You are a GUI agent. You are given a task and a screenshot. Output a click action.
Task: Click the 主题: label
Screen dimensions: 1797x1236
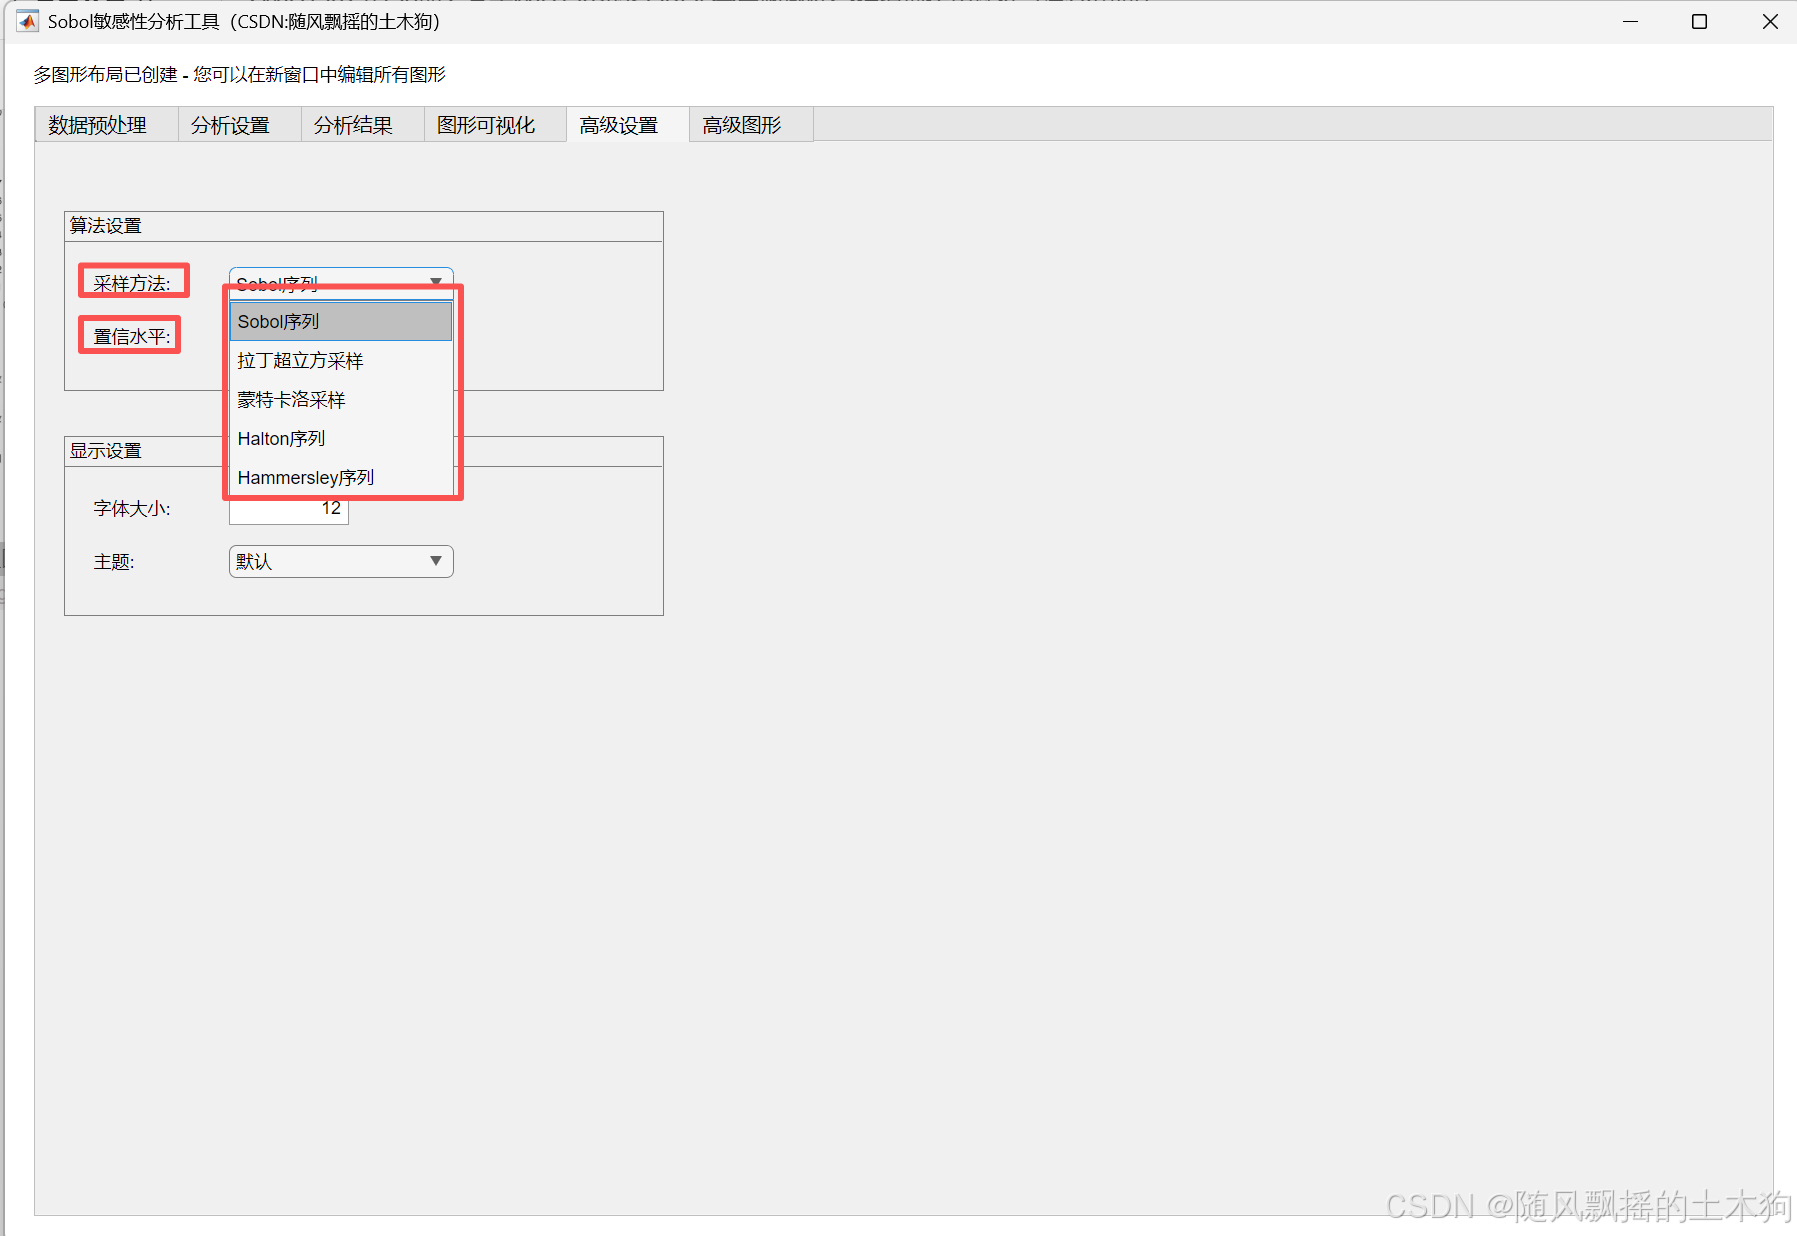click(114, 562)
